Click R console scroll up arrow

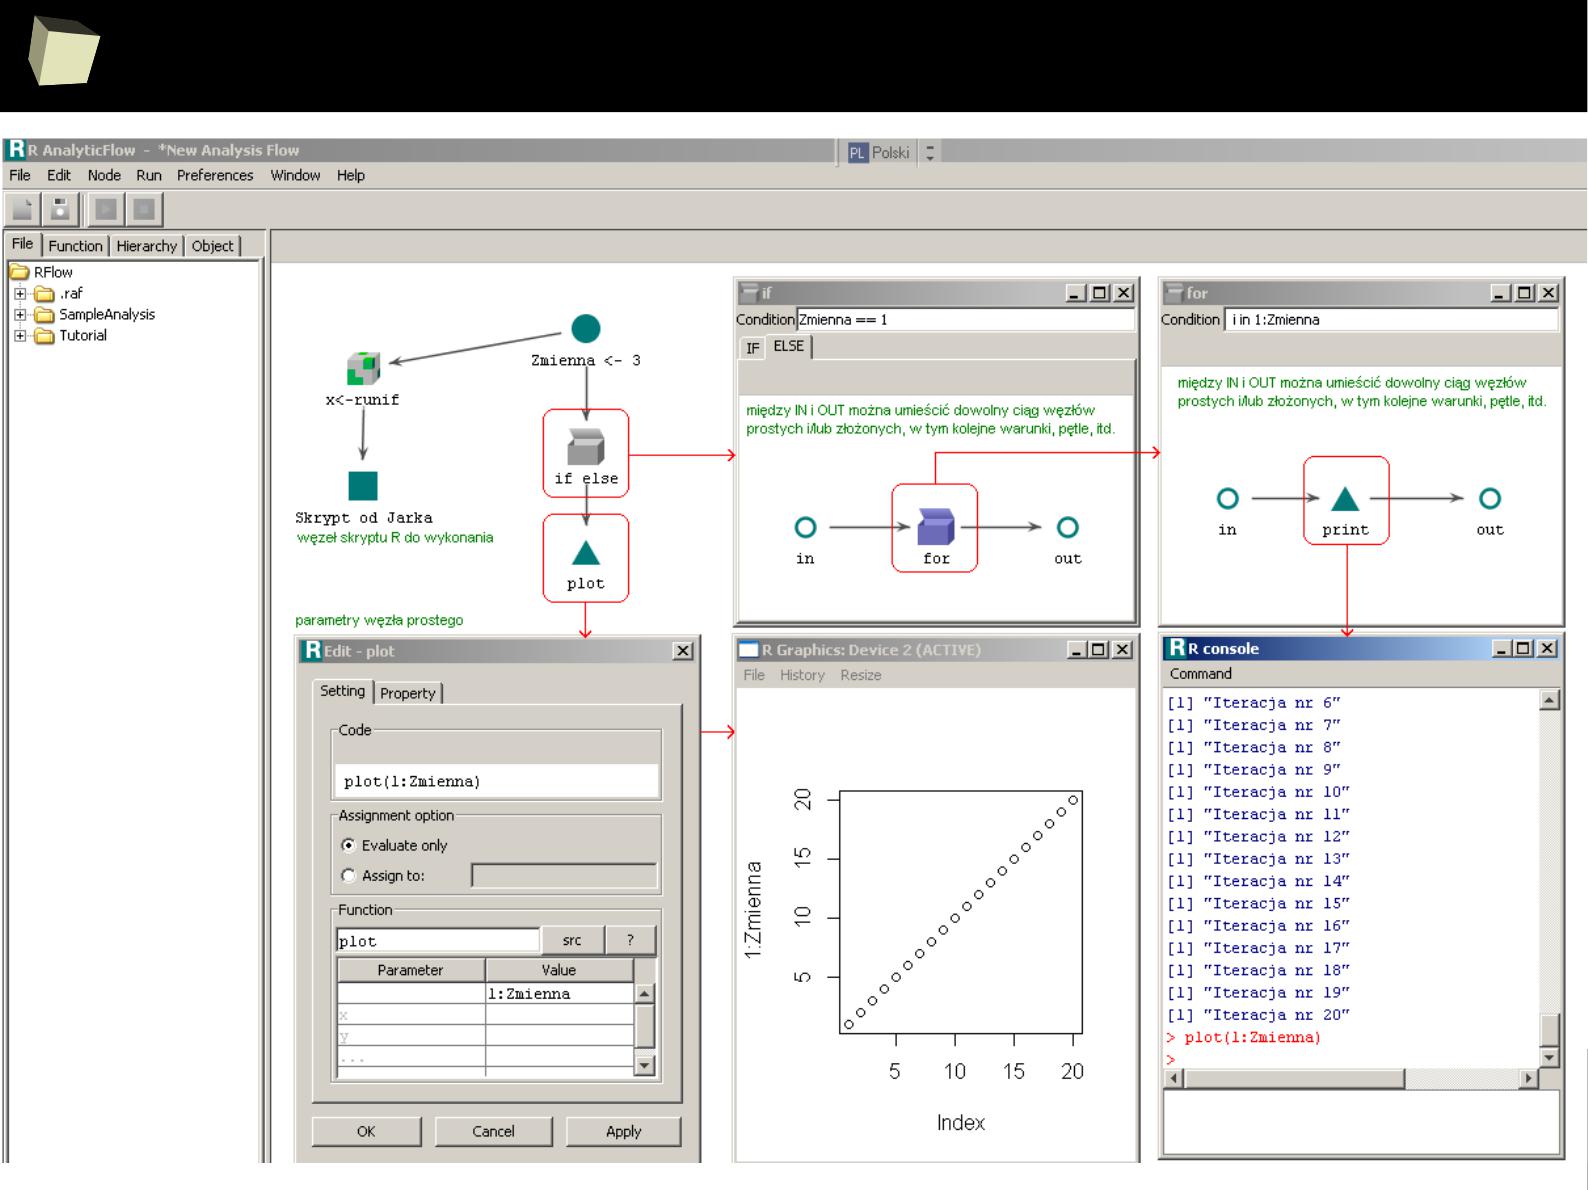[1549, 700]
